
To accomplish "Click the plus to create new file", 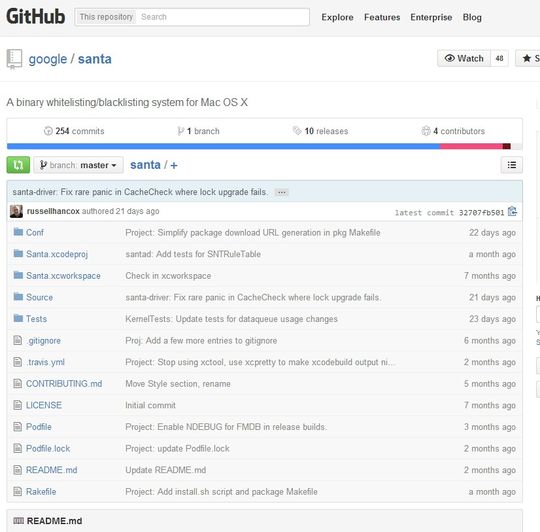I will pos(174,165).
